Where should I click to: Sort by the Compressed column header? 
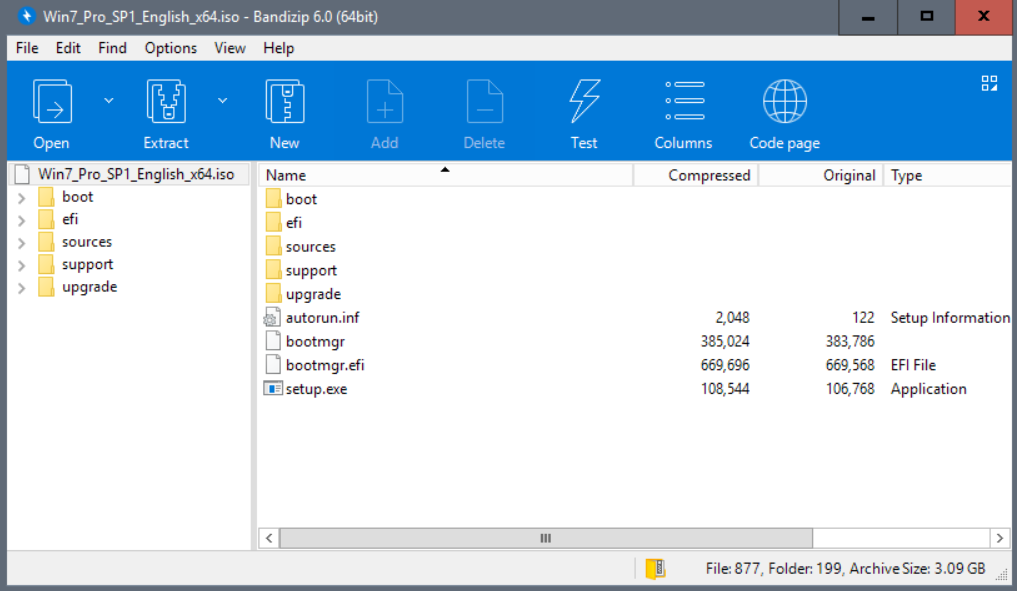[x=695, y=175]
